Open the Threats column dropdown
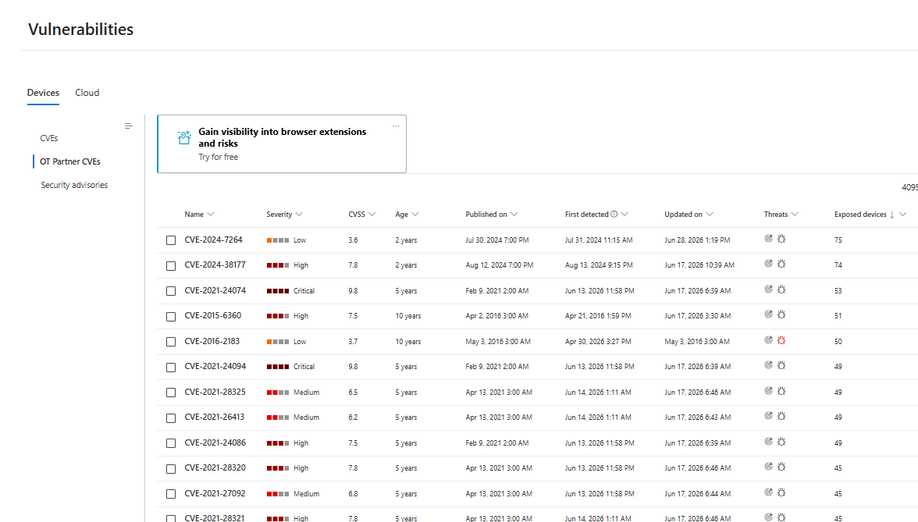The height and width of the screenshot is (522, 918). click(794, 214)
